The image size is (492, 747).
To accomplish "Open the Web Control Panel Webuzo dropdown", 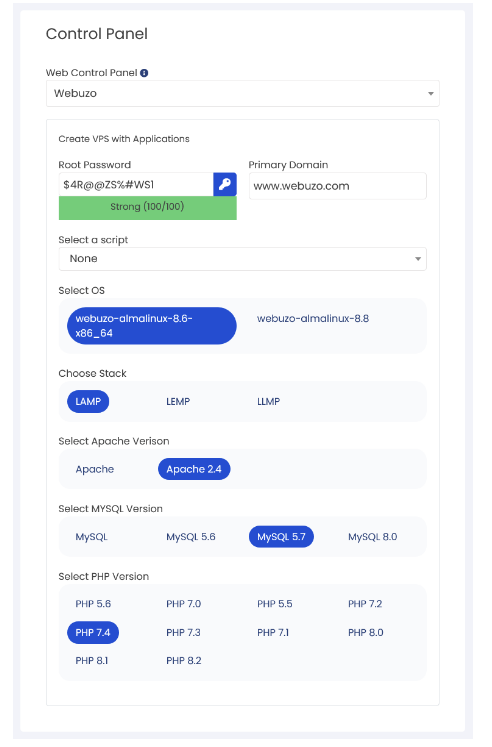I will (x=242, y=93).
